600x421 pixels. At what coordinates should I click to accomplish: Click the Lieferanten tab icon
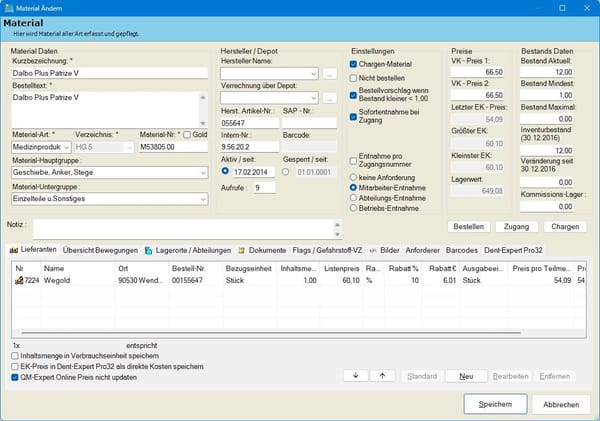pos(14,250)
